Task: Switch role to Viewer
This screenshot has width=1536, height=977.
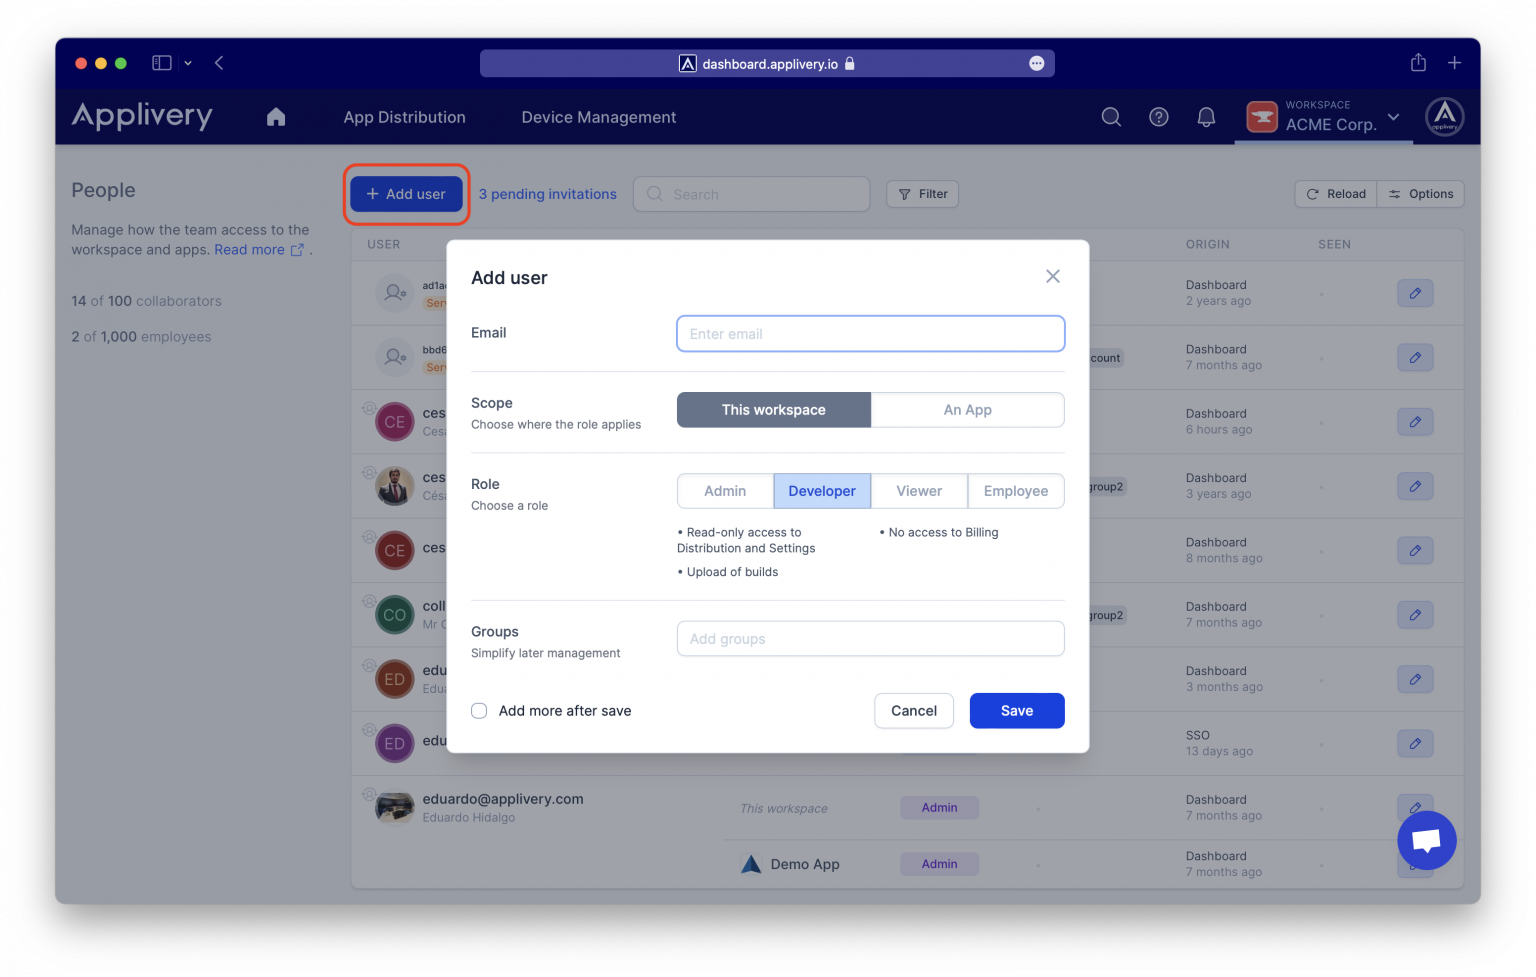Action: click(x=918, y=491)
